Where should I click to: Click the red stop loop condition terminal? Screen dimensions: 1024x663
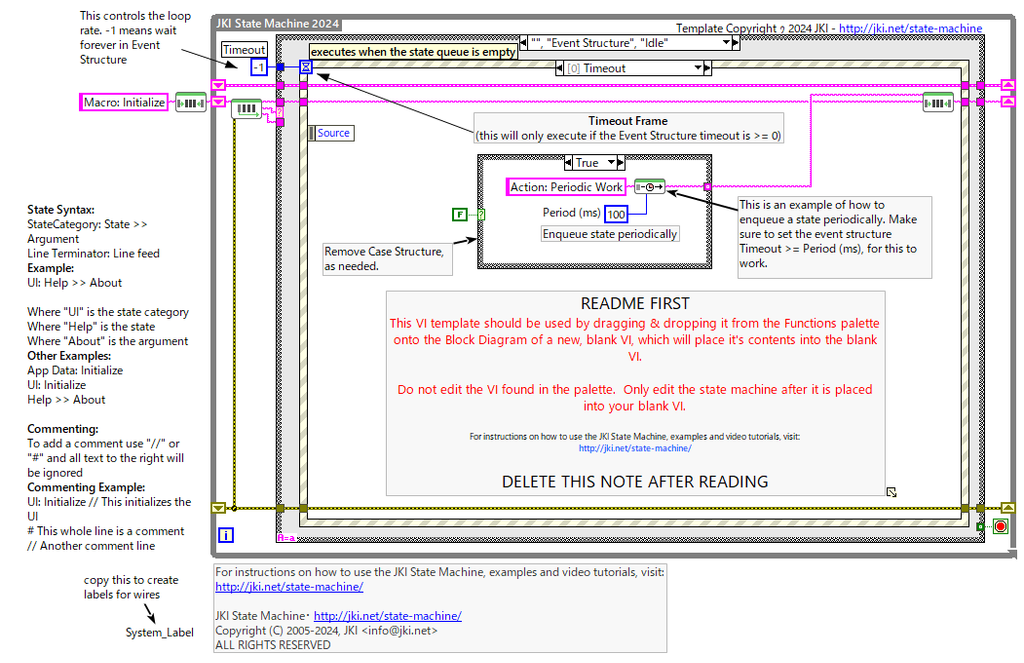1000,526
